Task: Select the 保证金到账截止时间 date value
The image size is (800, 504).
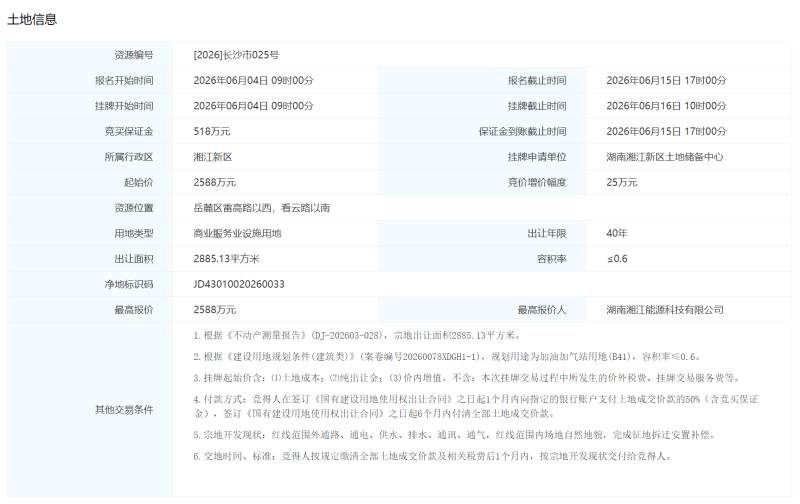Action: pyautogui.click(x=666, y=132)
